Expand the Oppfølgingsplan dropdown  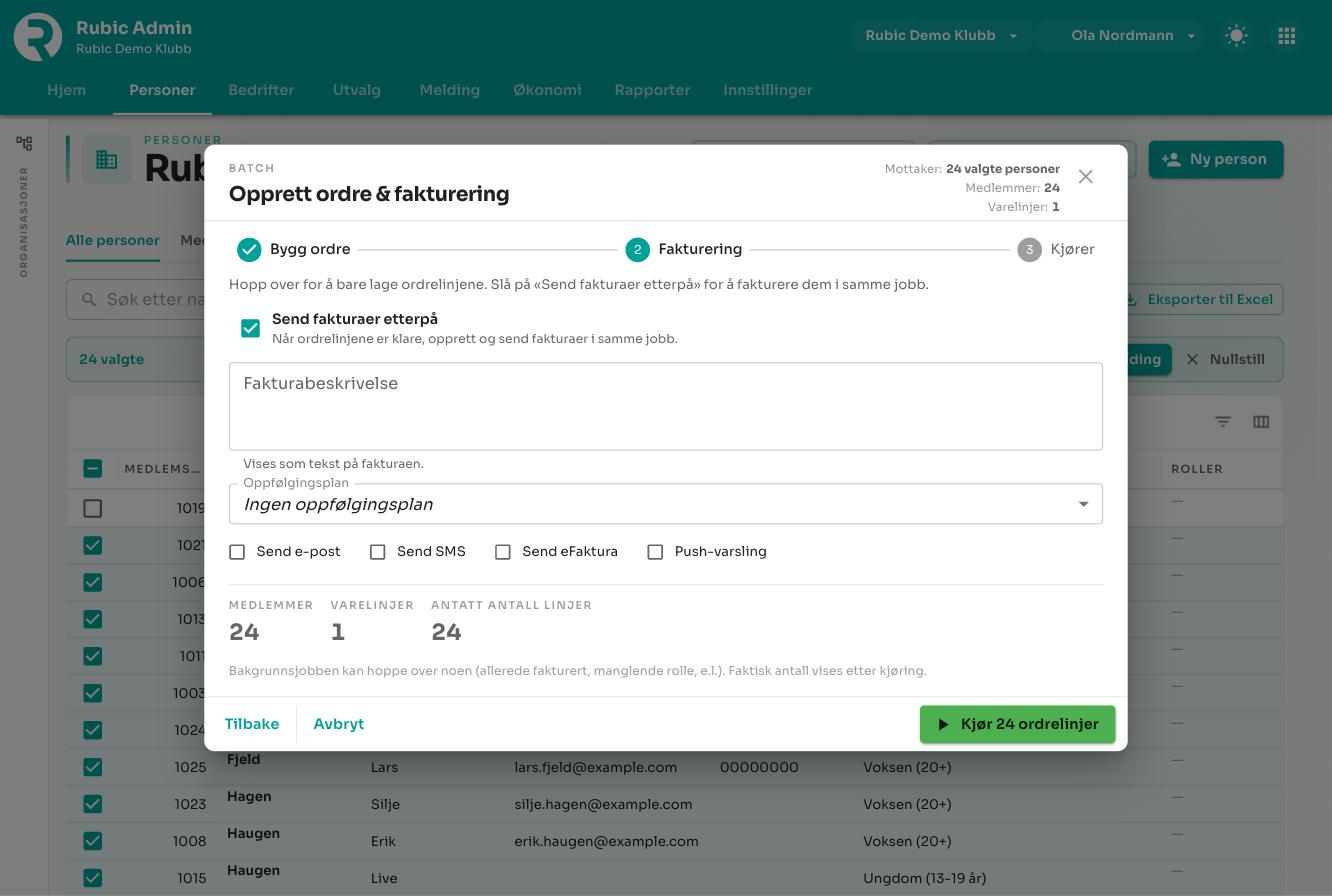666,504
